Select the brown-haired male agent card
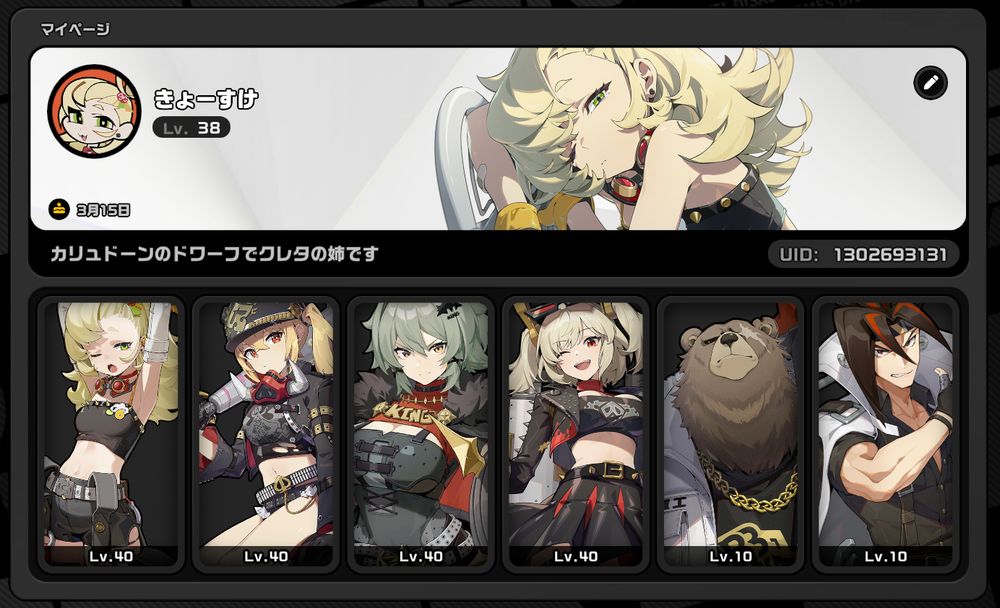1000x608 pixels. pos(886,433)
